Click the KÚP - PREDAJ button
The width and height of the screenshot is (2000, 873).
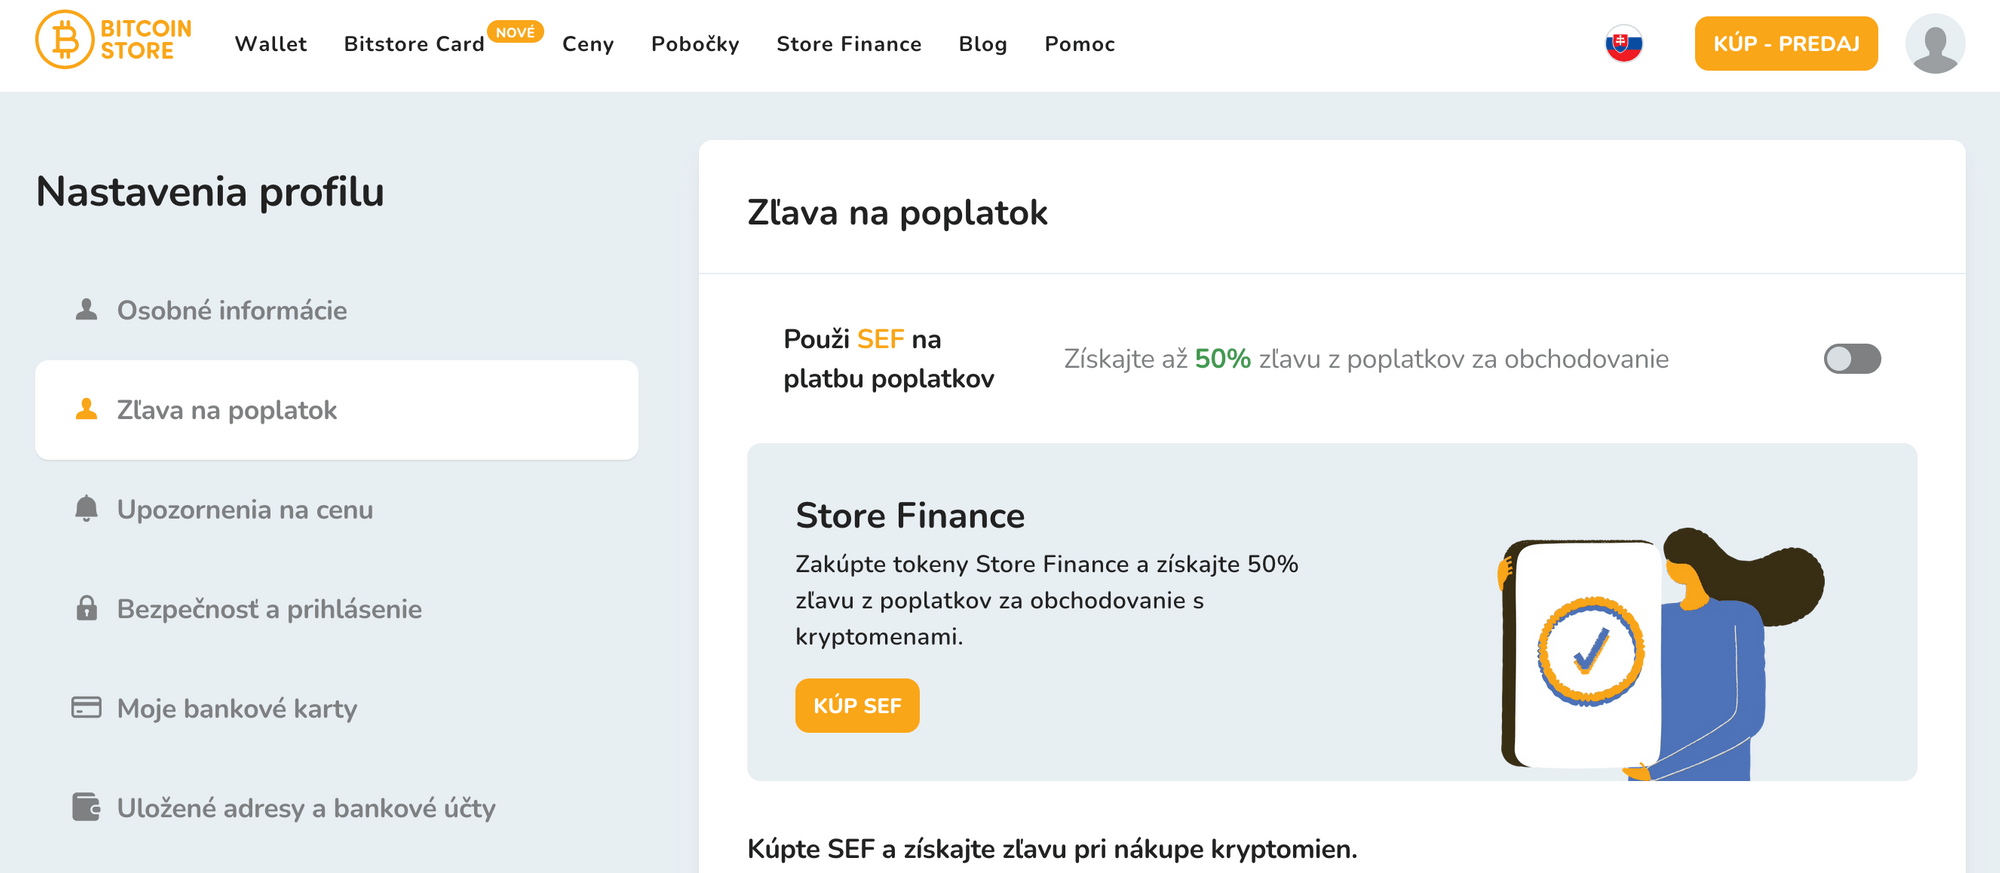point(1786,43)
